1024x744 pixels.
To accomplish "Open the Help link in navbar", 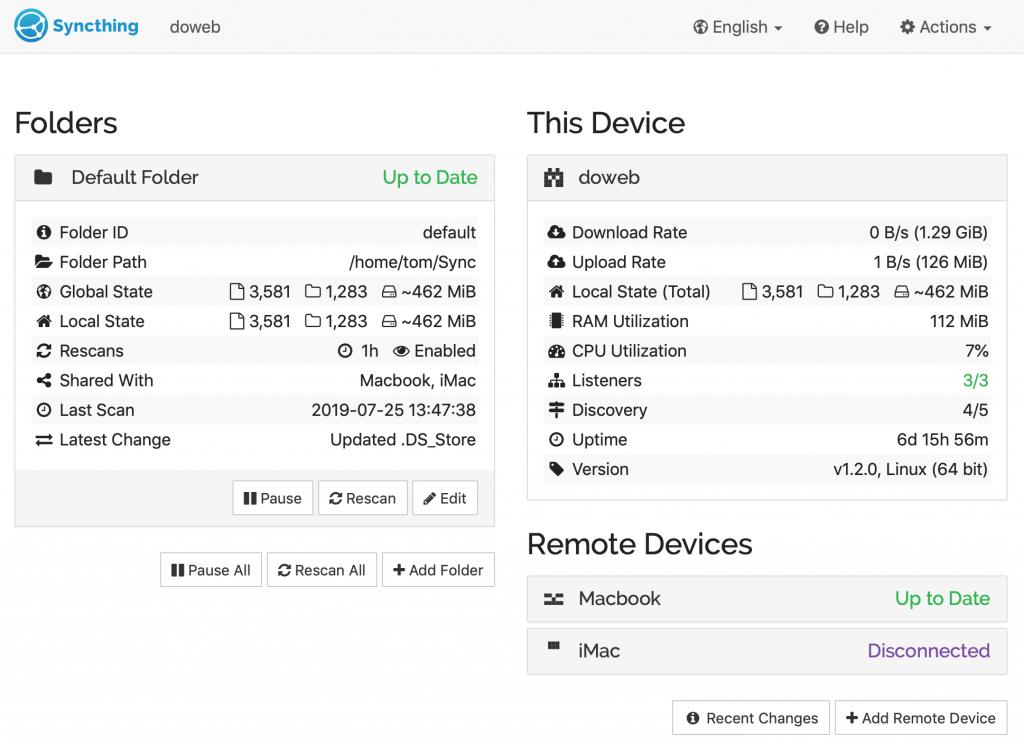I will coord(841,27).
